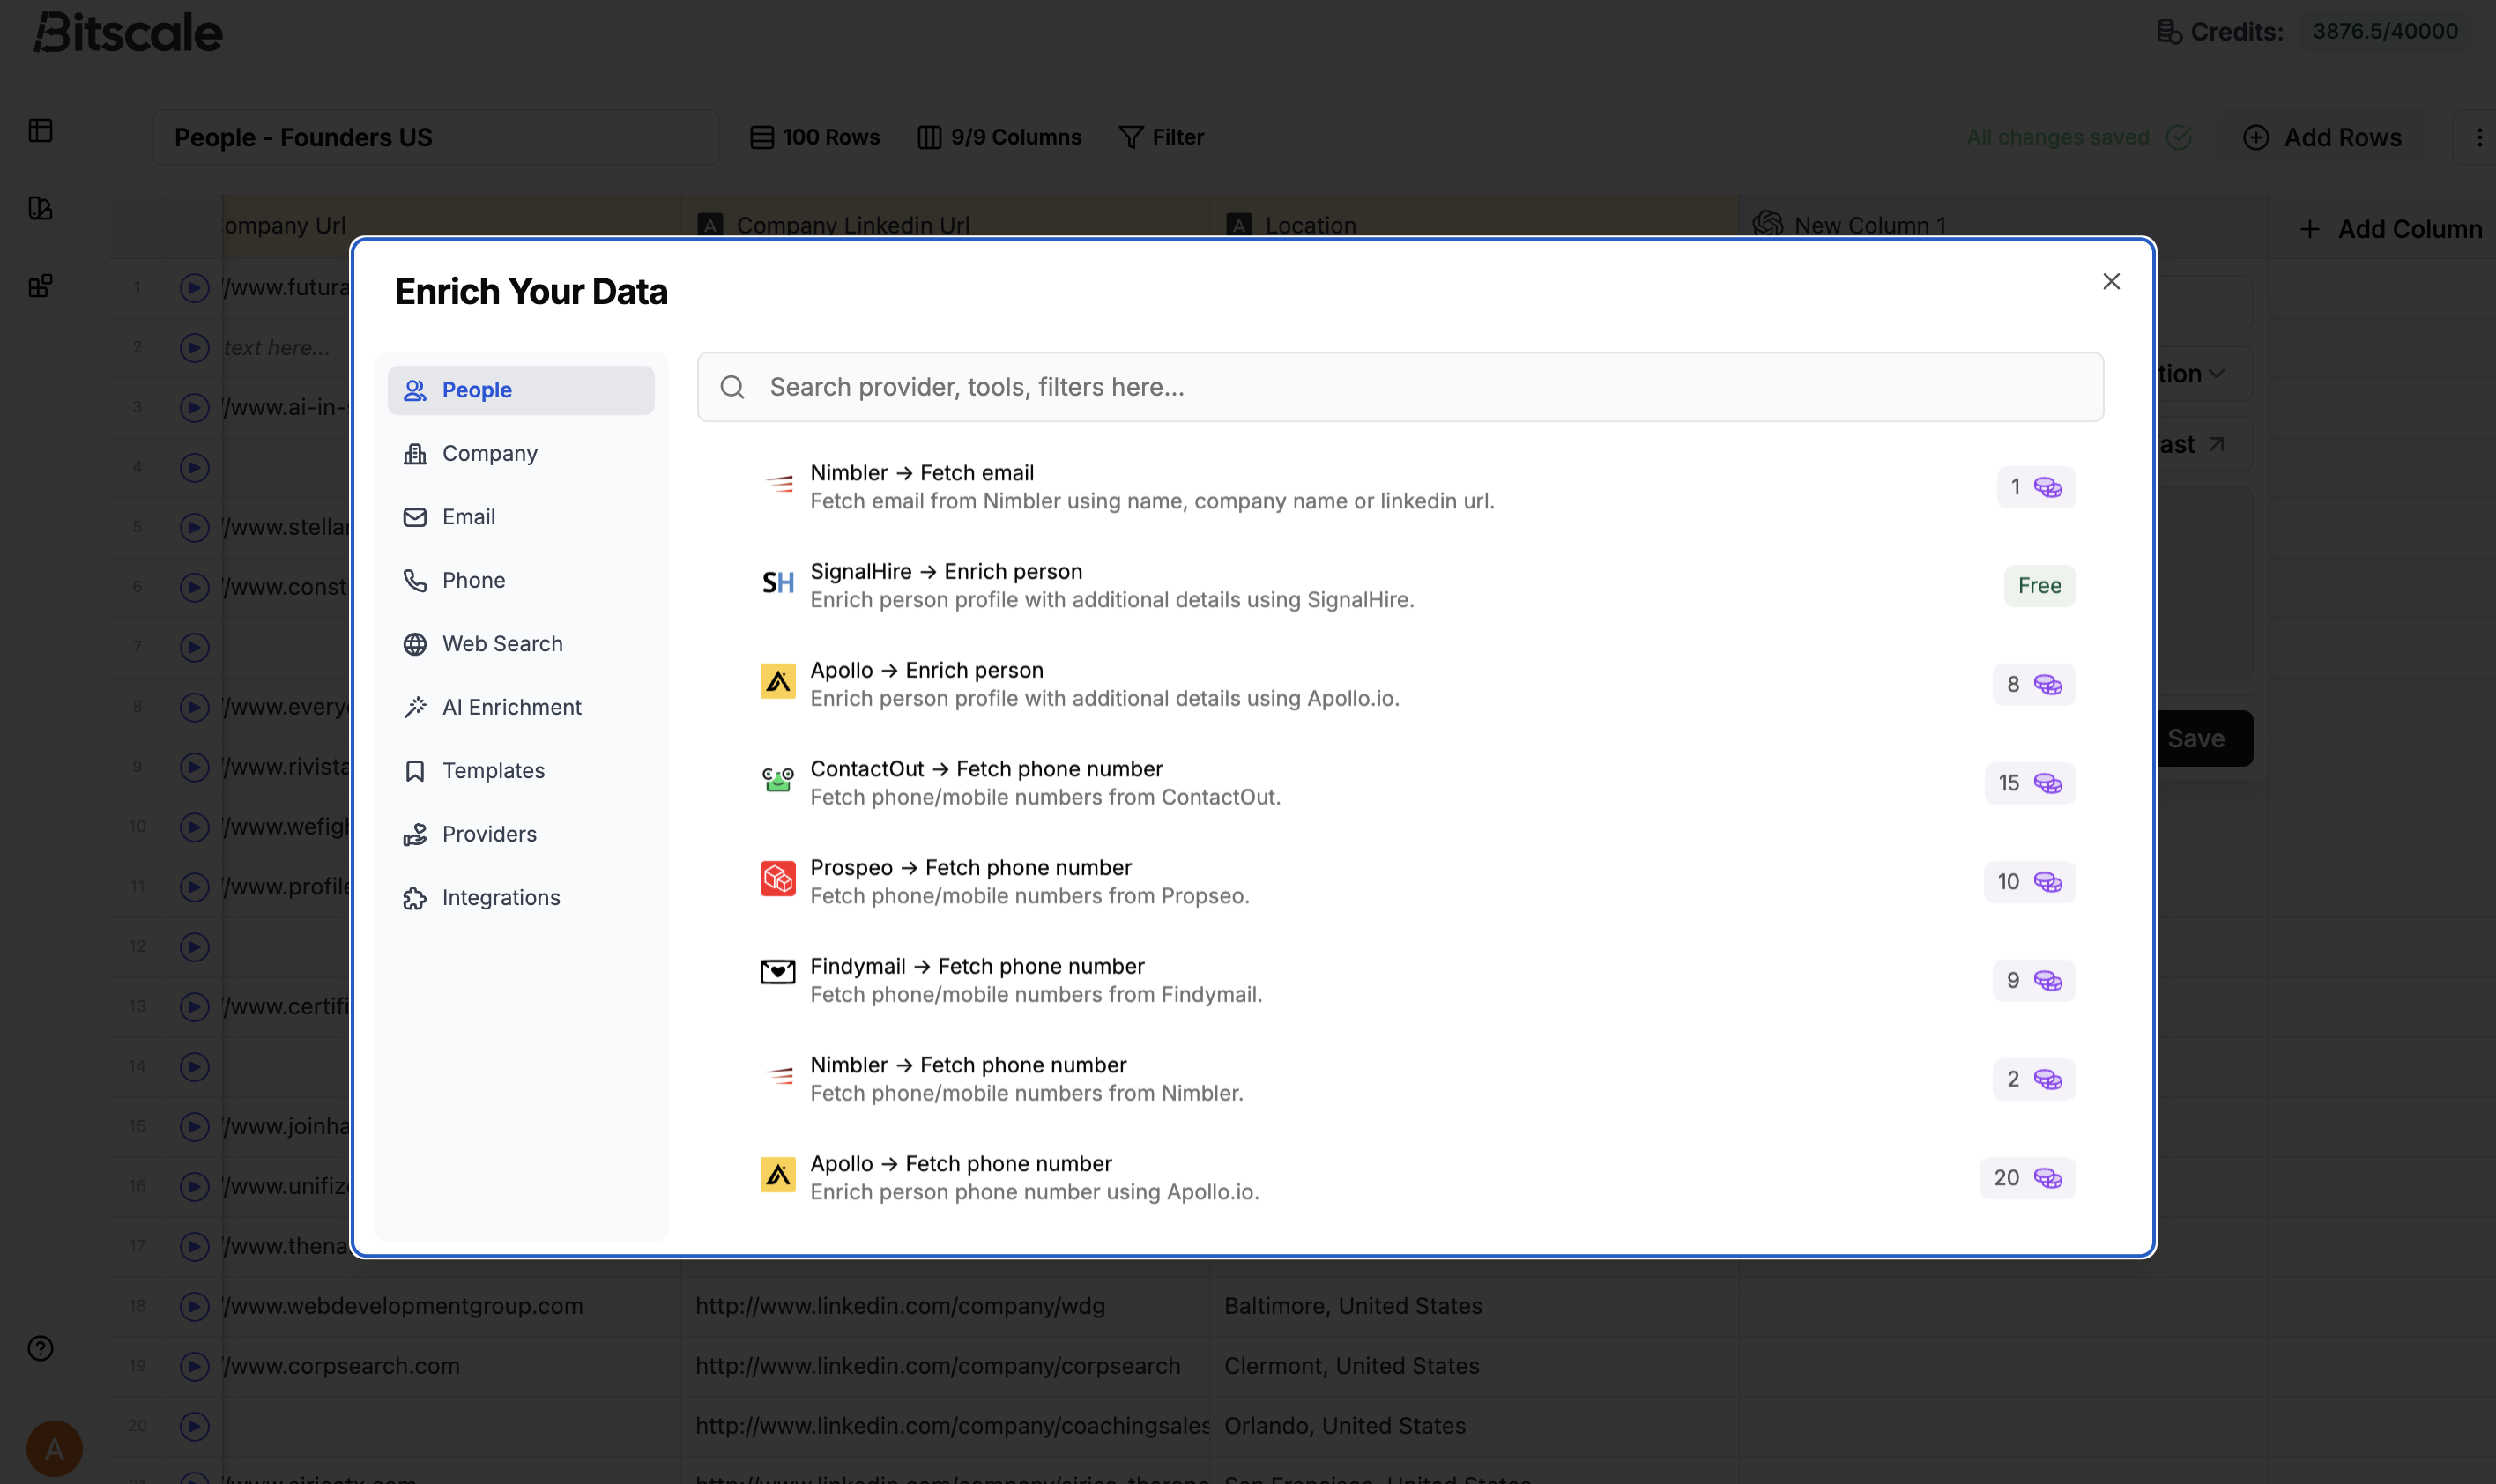Click the ContactOut logo icon
Image resolution: width=2496 pixels, height=1484 pixels.
click(778, 780)
